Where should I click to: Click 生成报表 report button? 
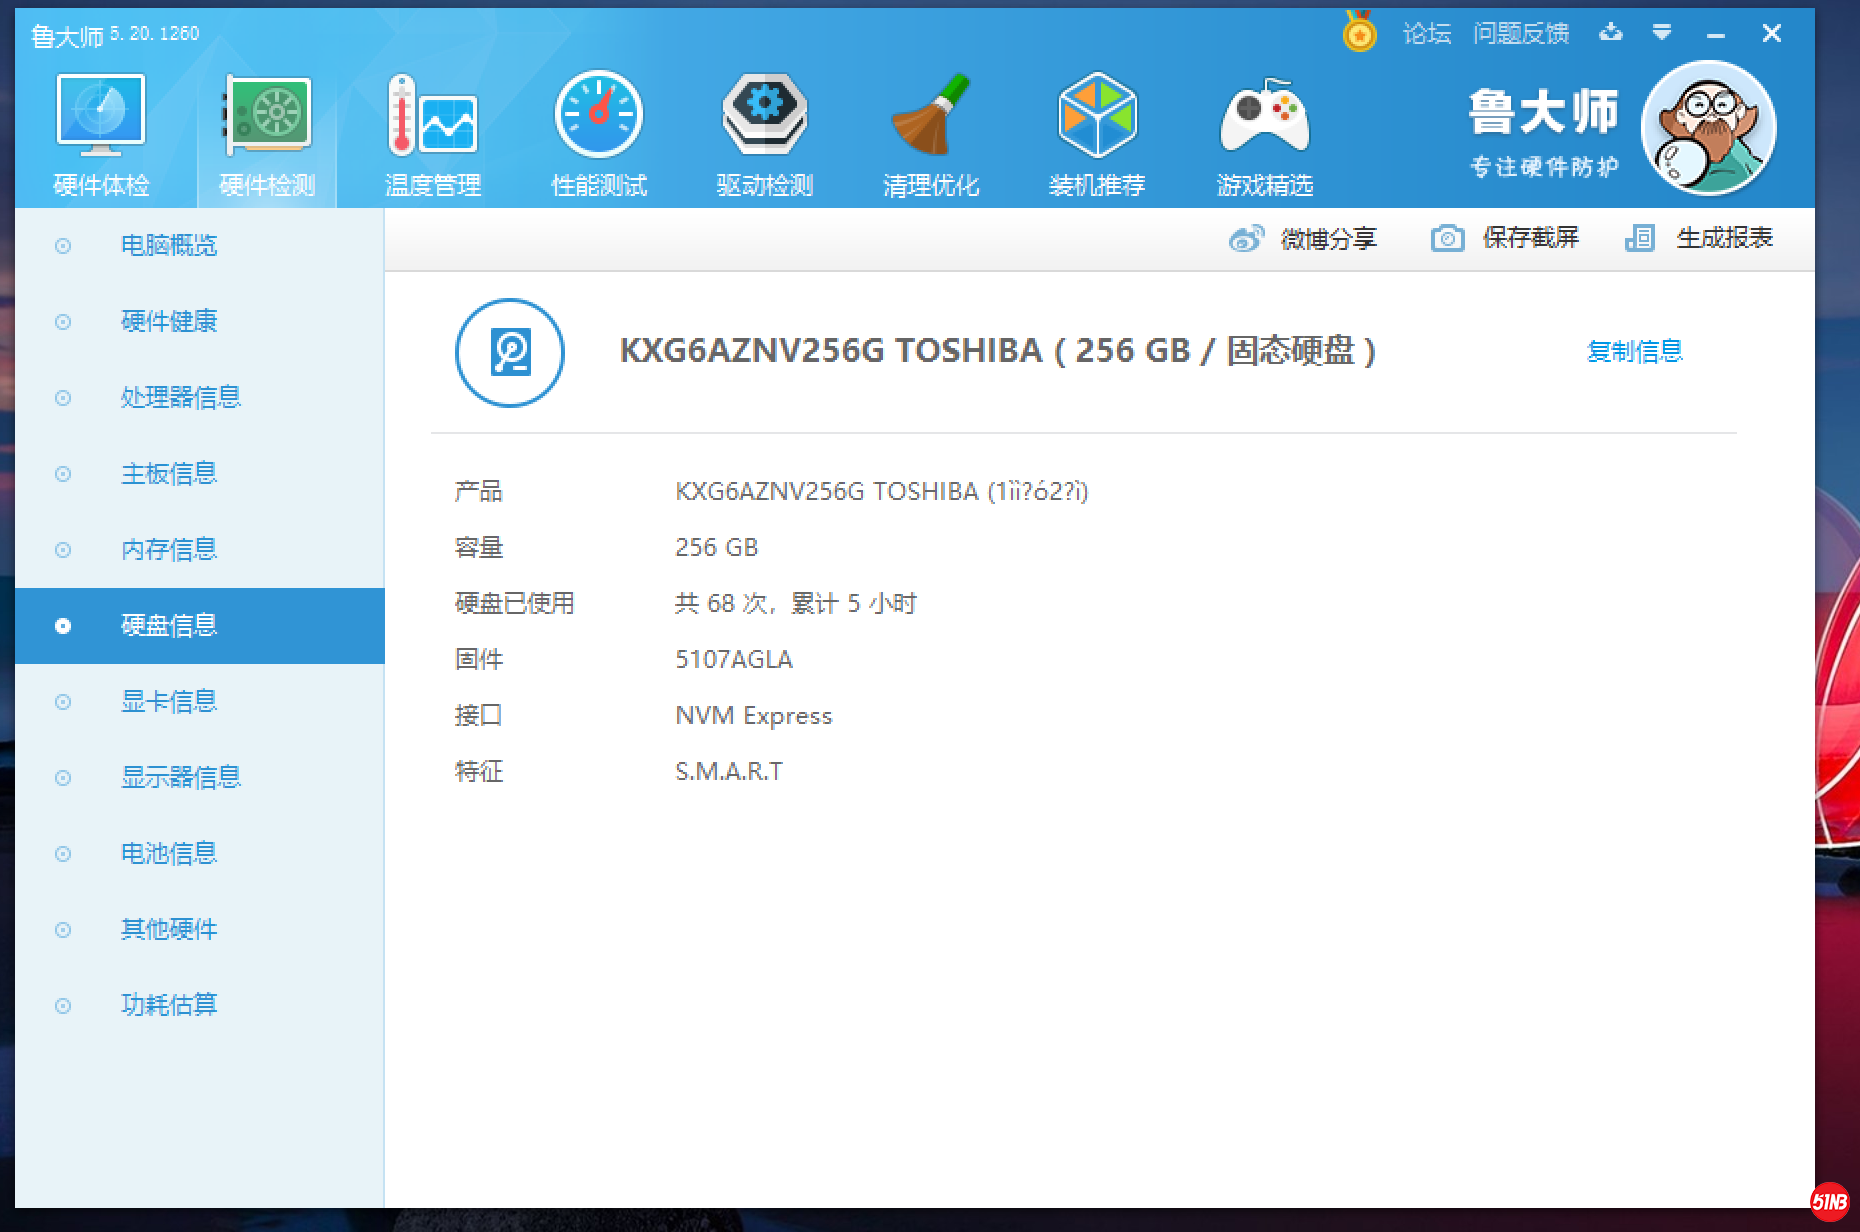tap(1700, 238)
